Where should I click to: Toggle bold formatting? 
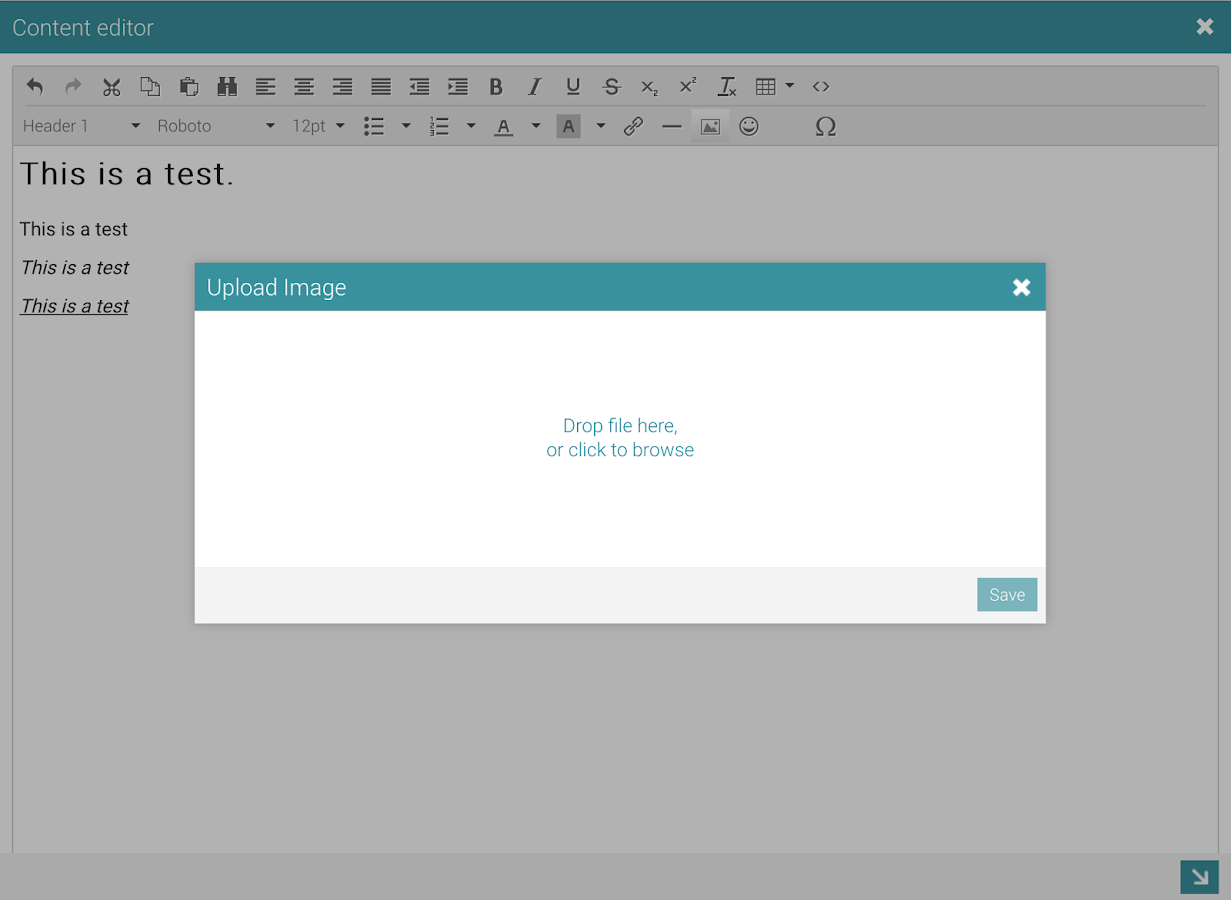[x=495, y=87]
